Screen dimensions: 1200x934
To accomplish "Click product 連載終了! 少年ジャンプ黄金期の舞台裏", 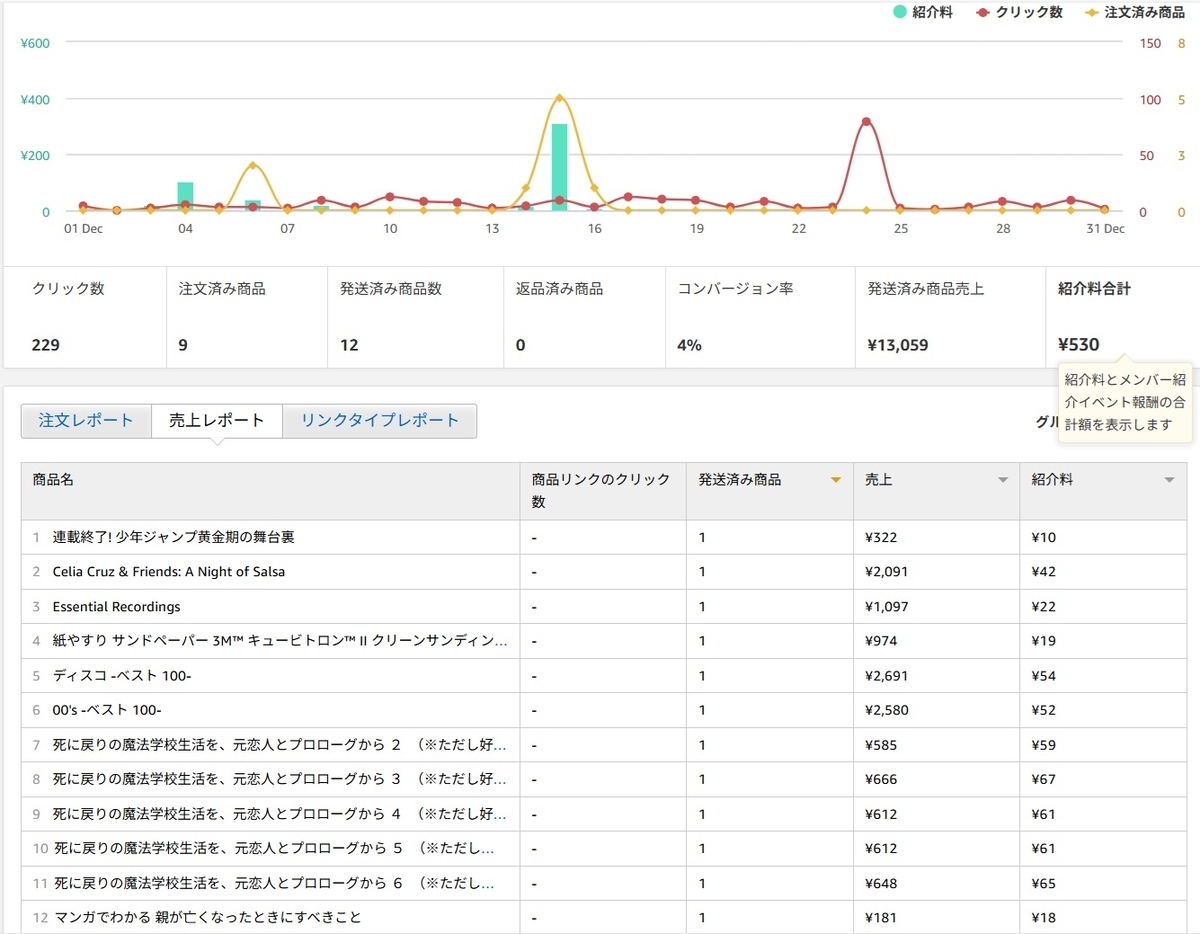I will (174, 537).
